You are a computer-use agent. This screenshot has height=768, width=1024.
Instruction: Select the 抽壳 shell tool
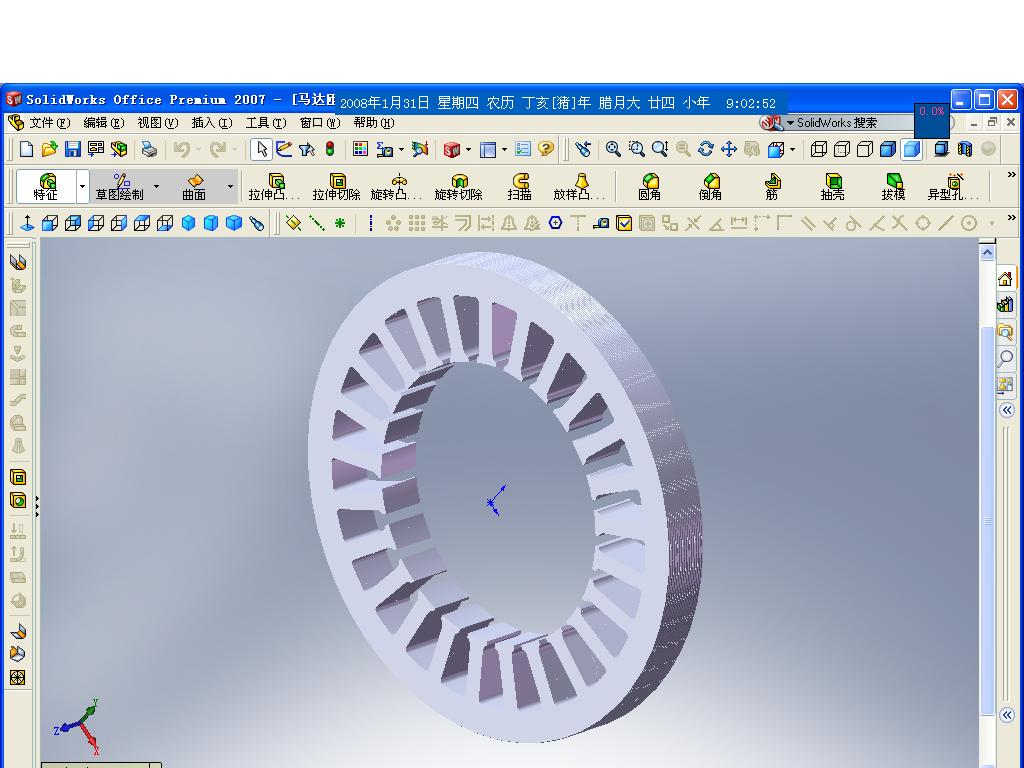[x=832, y=186]
